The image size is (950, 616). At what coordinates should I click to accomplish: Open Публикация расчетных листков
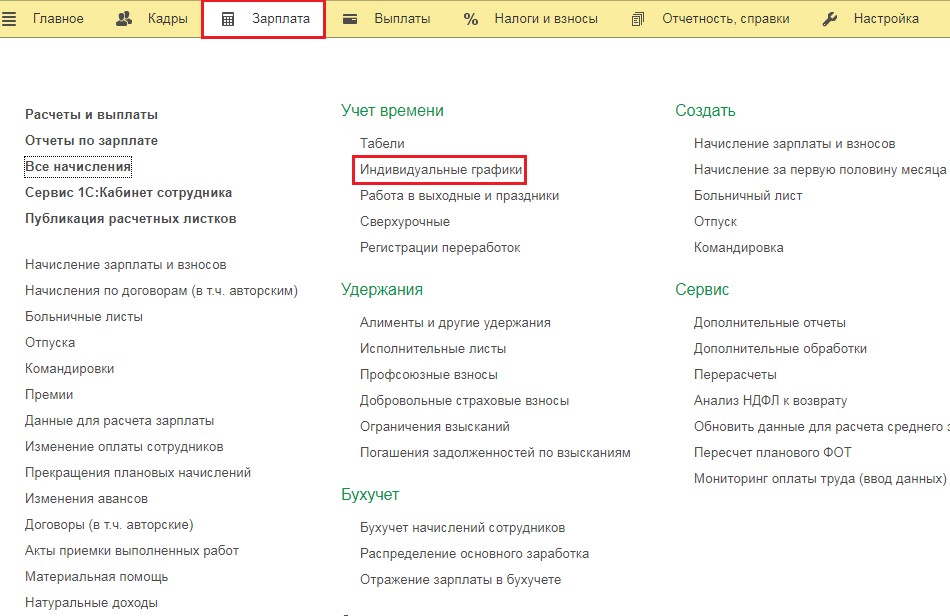pyautogui.click(x=130, y=219)
